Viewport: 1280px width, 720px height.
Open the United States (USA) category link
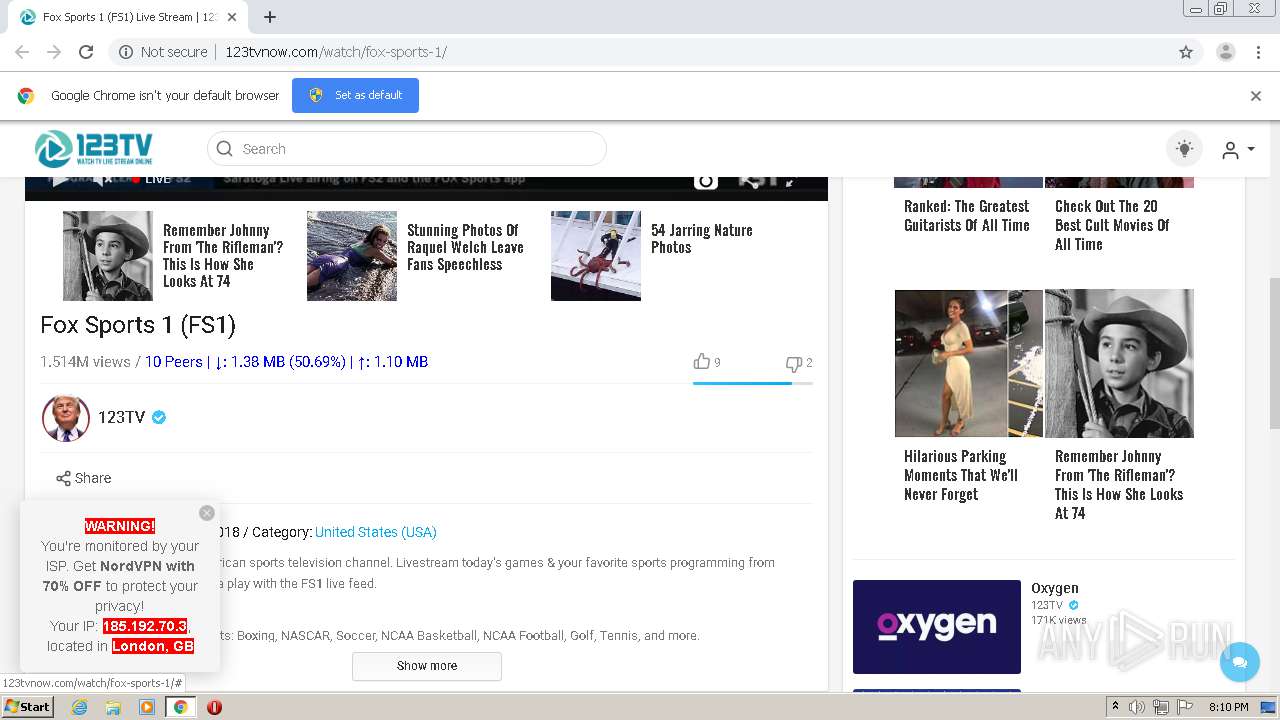tap(375, 532)
